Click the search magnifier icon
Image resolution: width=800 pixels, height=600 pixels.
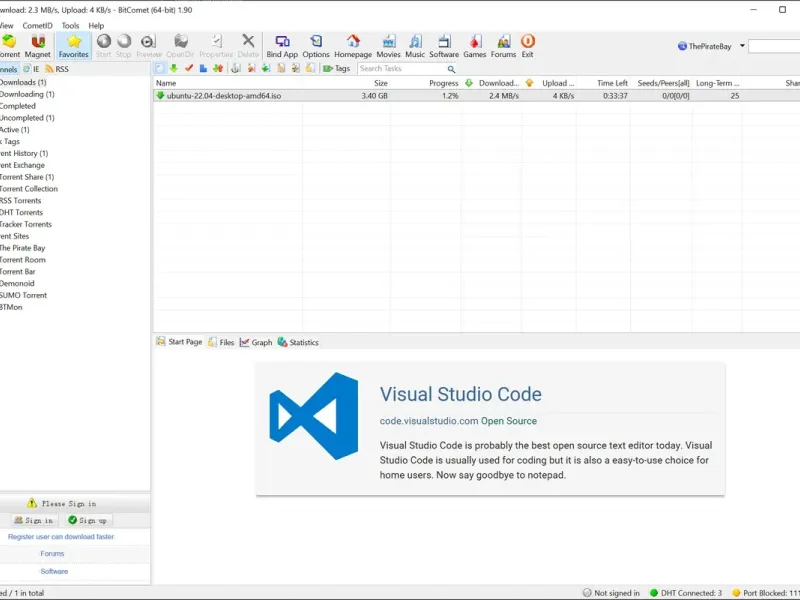(x=451, y=69)
